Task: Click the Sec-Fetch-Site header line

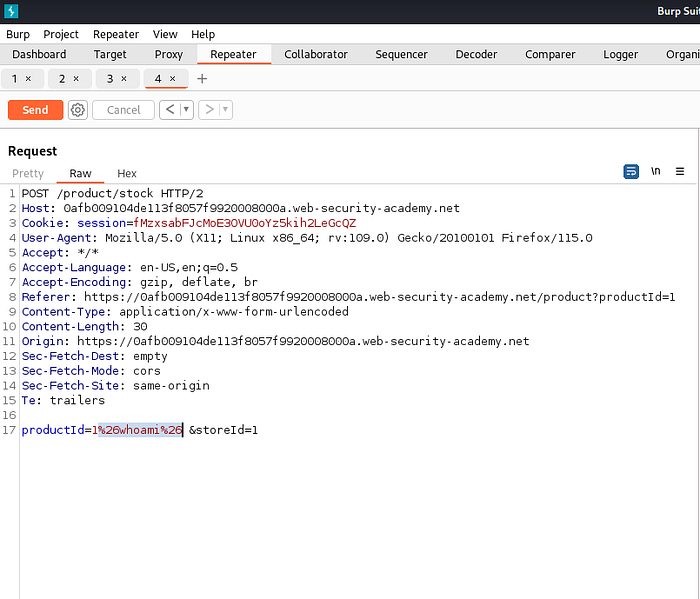Action: 116,385
